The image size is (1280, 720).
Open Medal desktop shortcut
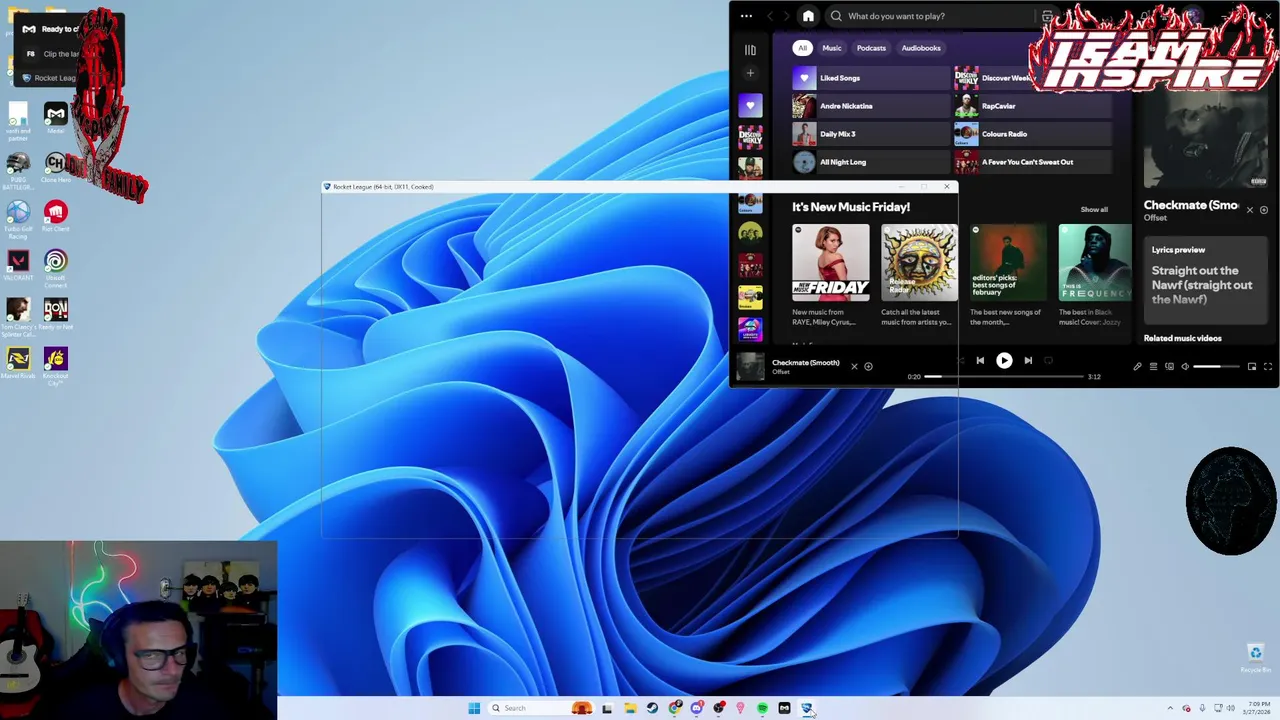(x=56, y=117)
